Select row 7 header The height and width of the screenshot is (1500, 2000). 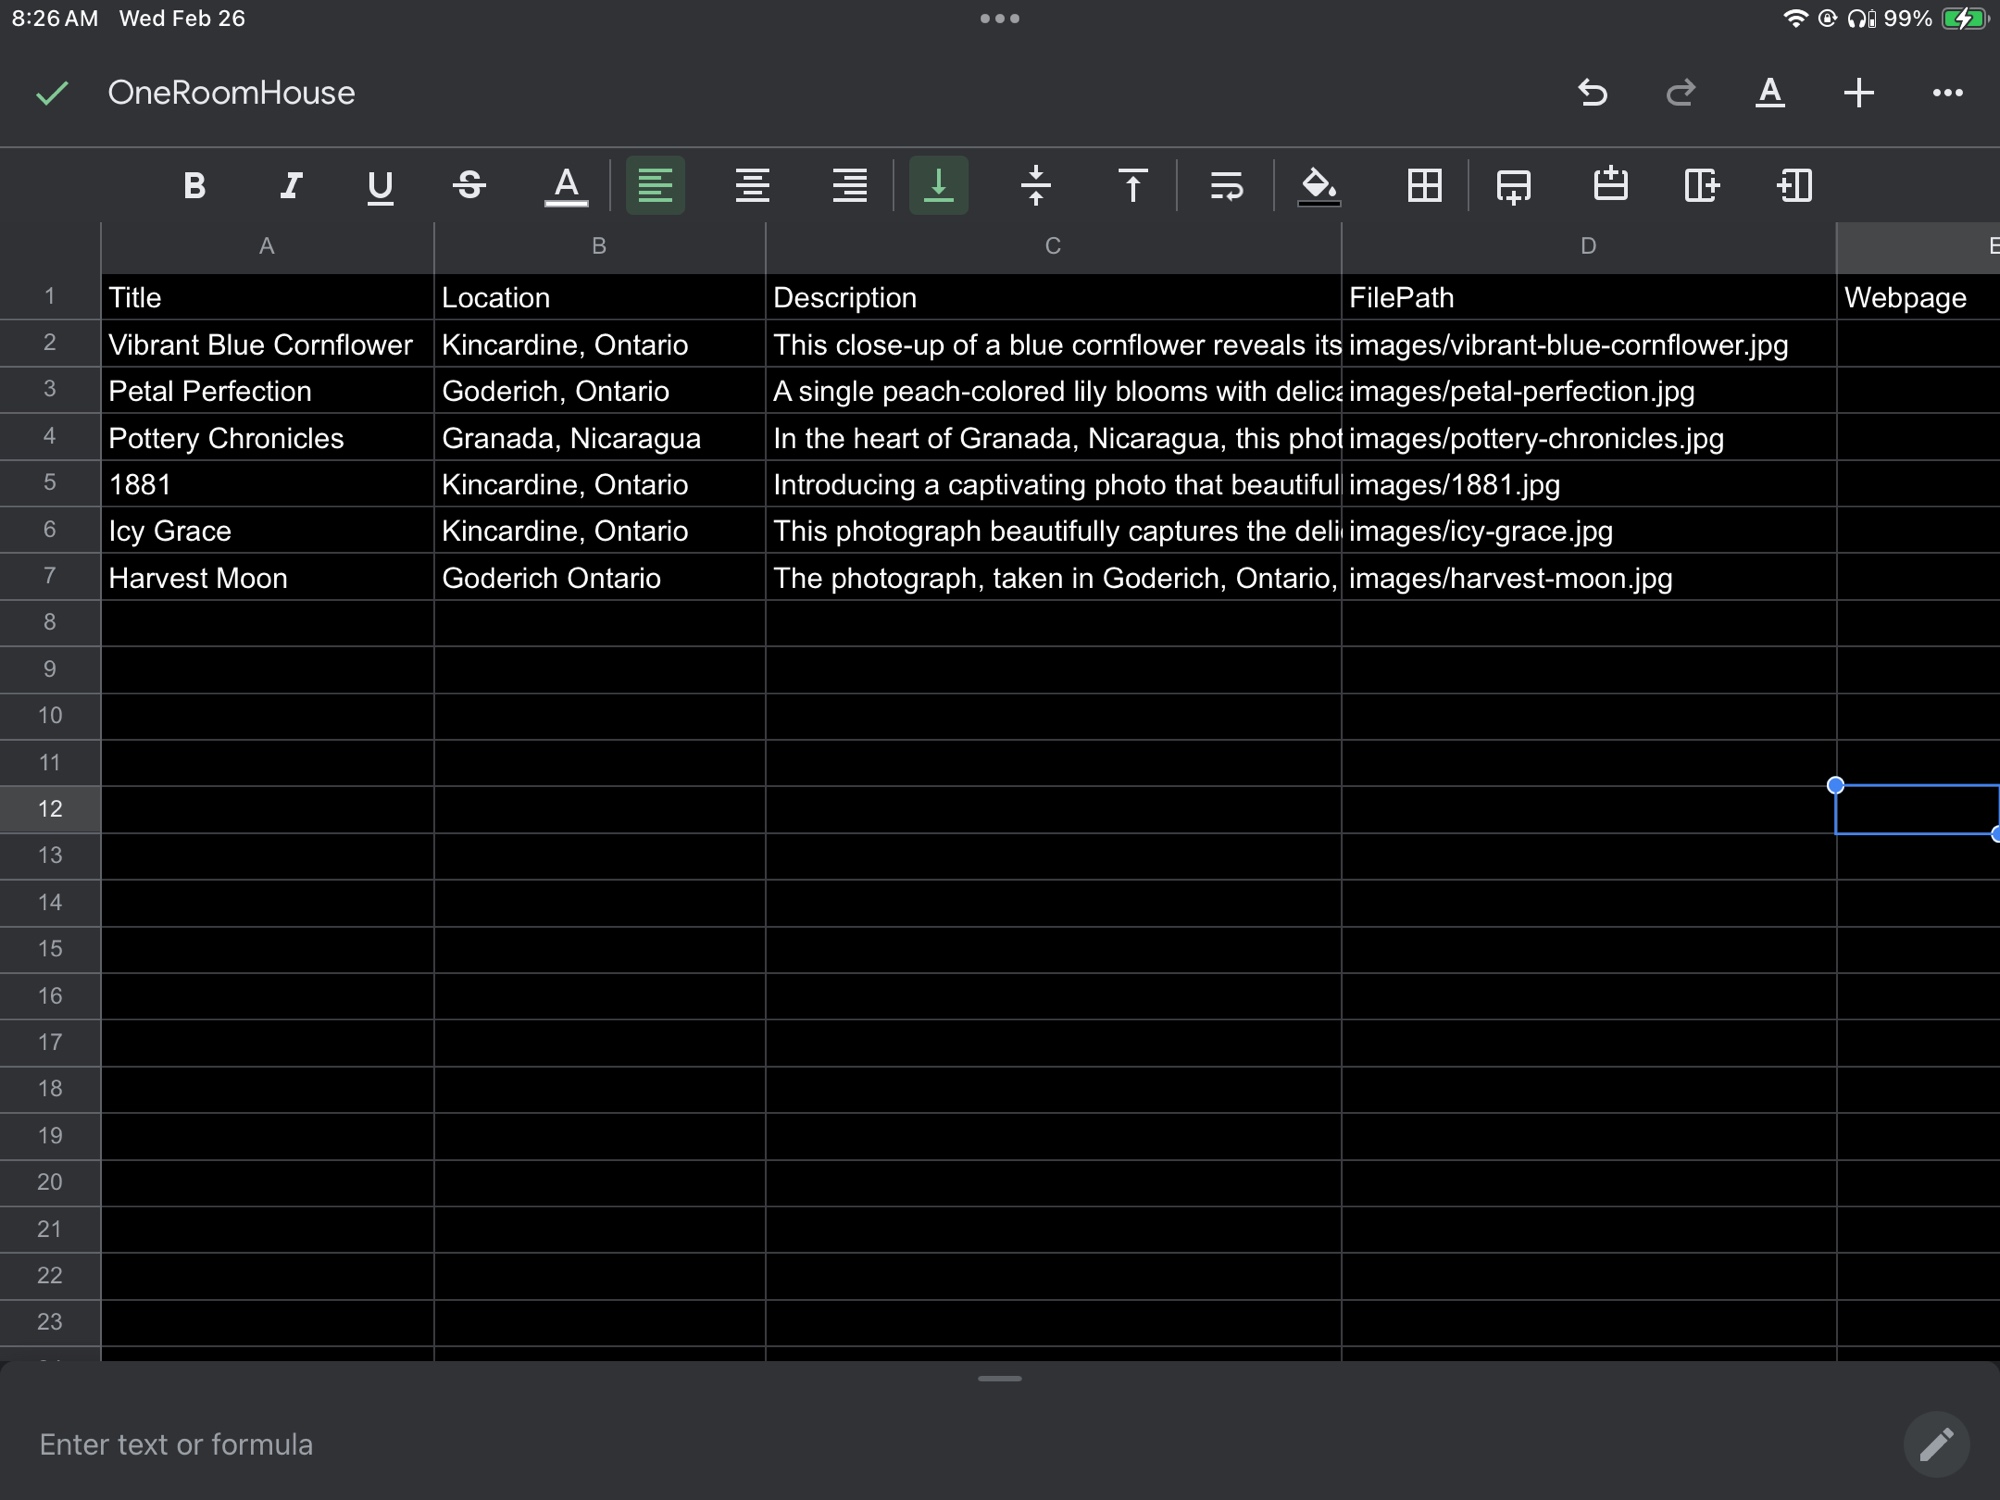[50, 576]
